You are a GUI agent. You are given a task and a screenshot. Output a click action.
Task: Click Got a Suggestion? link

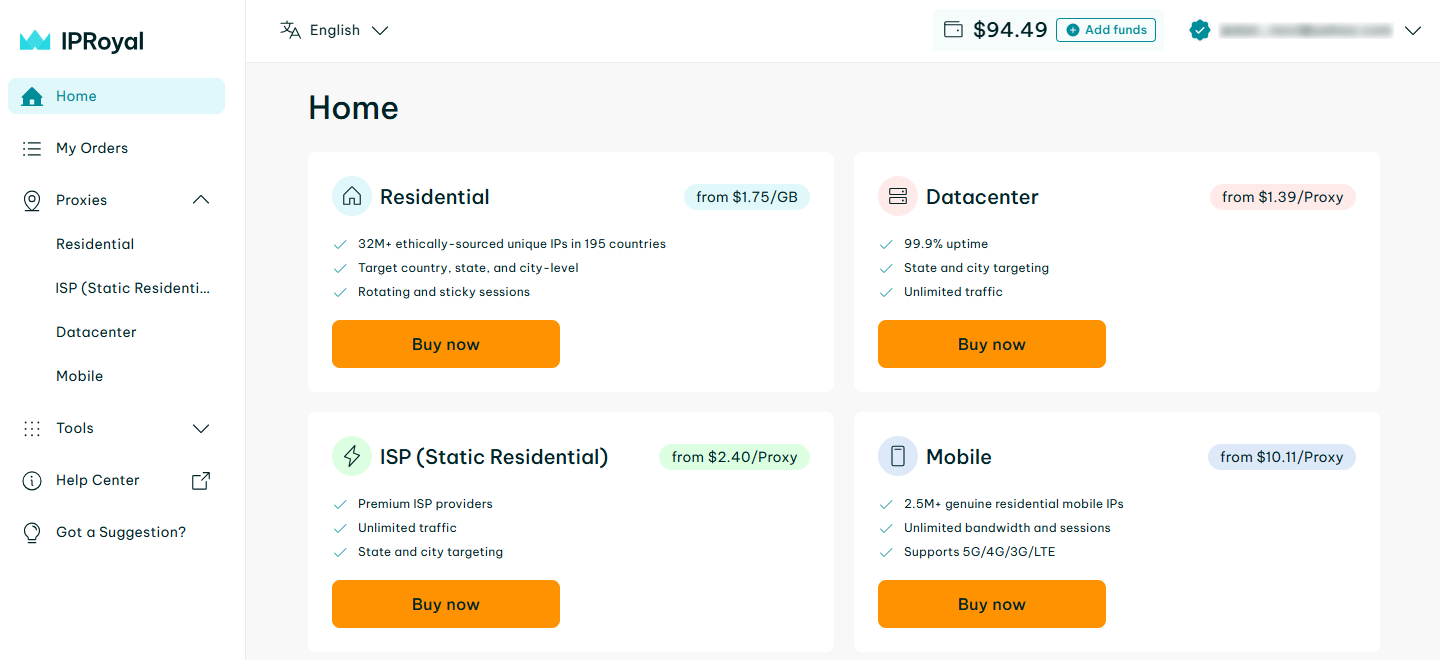pyautogui.click(x=120, y=532)
